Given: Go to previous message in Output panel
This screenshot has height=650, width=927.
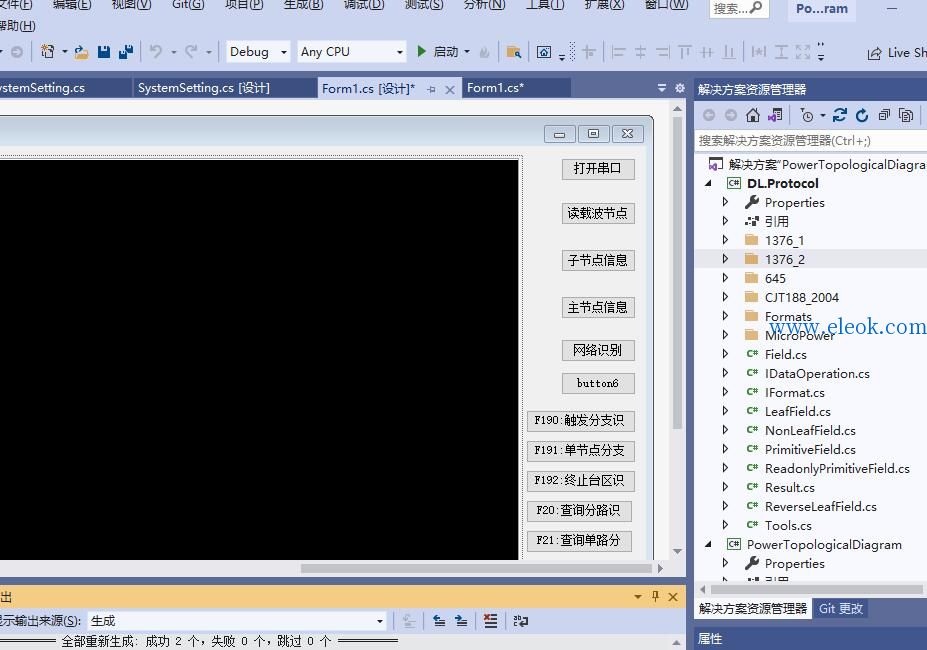Looking at the screenshot, I should click(x=439, y=620).
